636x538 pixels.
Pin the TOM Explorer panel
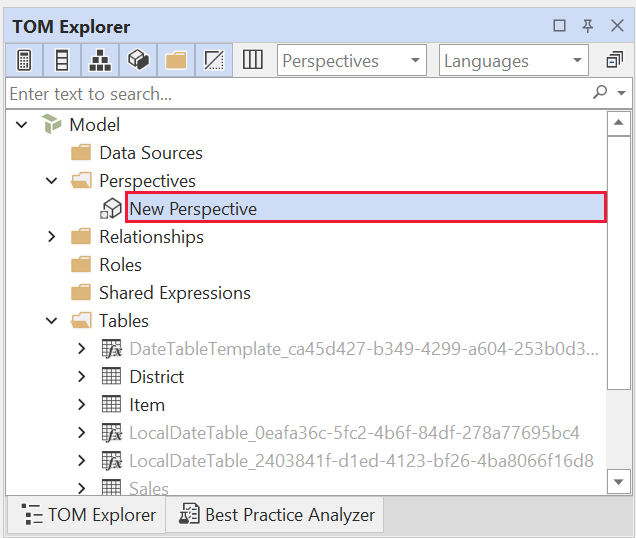[x=588, y=26]
